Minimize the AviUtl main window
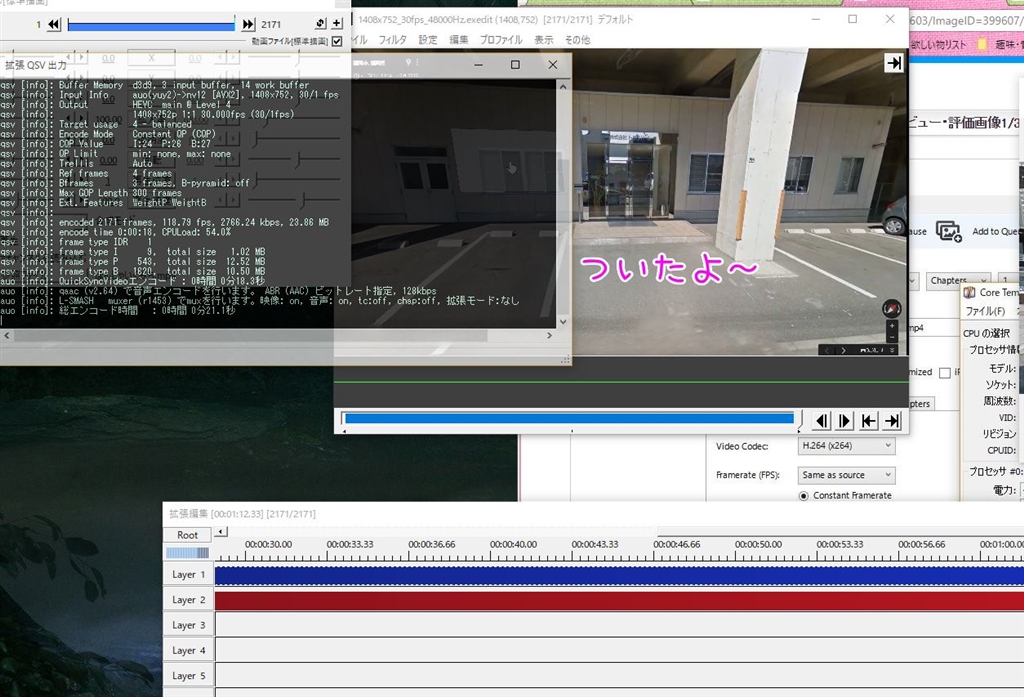 click(x=816, y=20)
